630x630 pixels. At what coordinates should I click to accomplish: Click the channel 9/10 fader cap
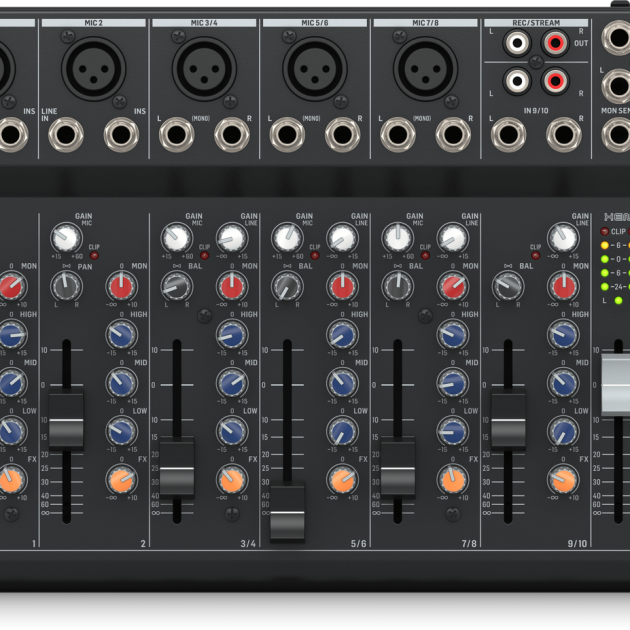pos(508,419)
